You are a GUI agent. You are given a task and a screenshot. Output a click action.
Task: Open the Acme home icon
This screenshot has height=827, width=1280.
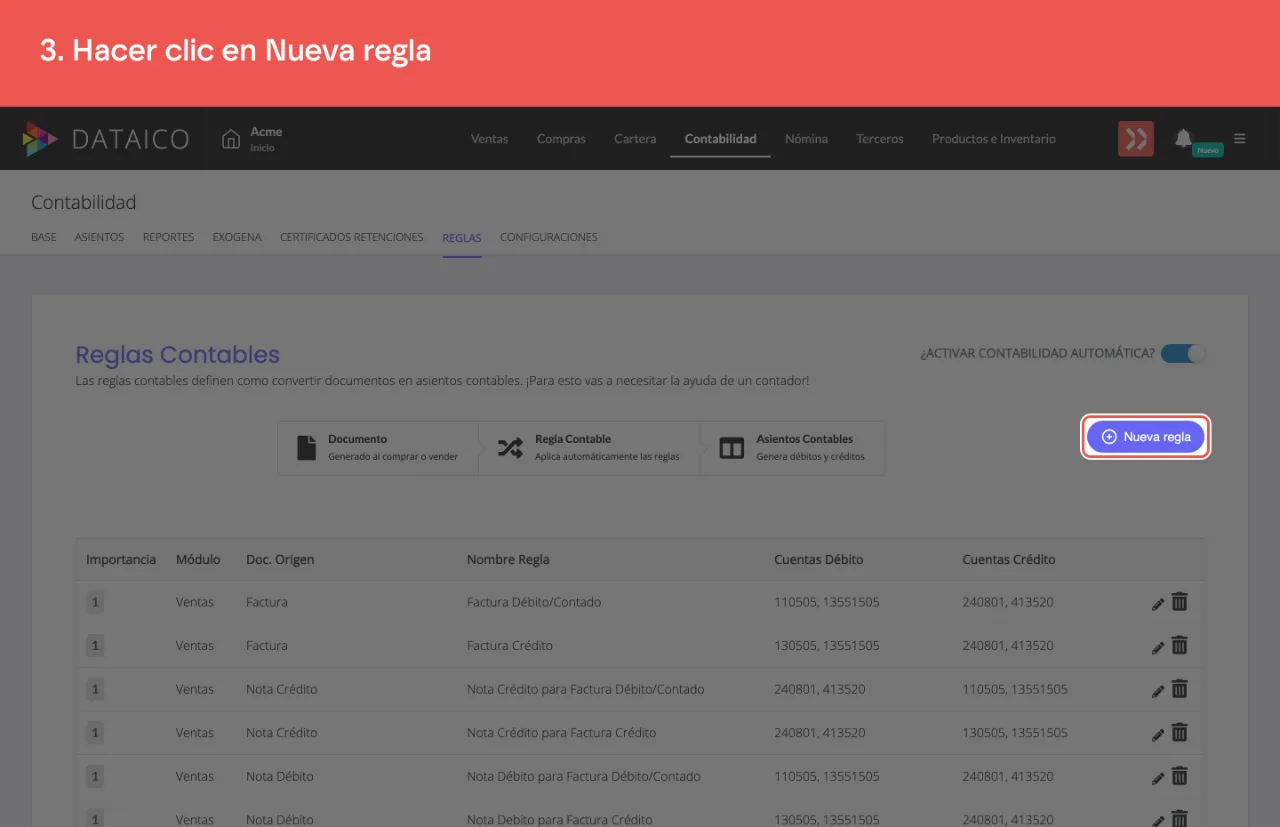(231, 139)
